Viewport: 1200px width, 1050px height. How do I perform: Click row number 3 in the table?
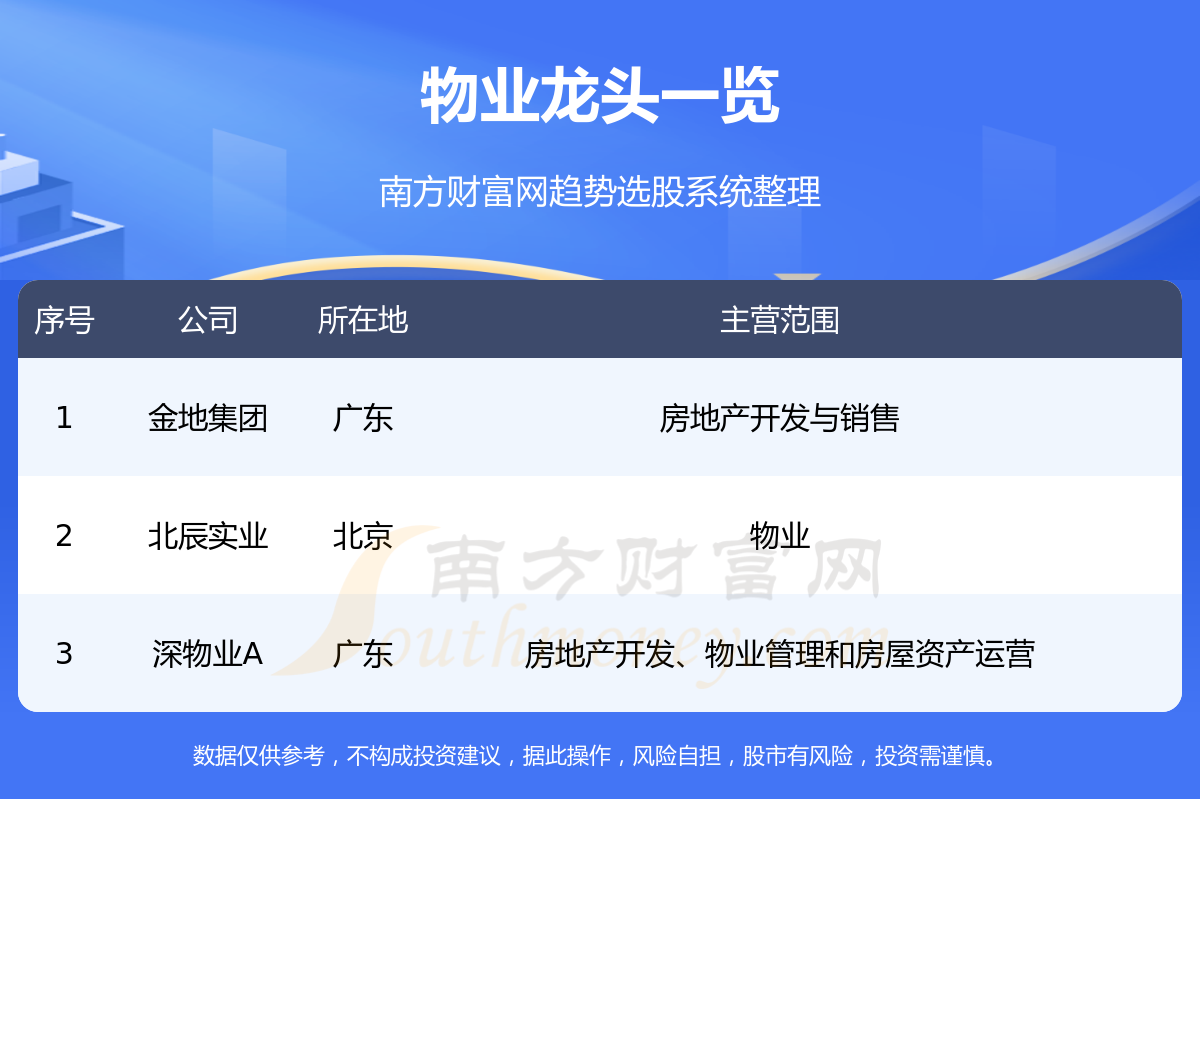(x=64, y=654)
